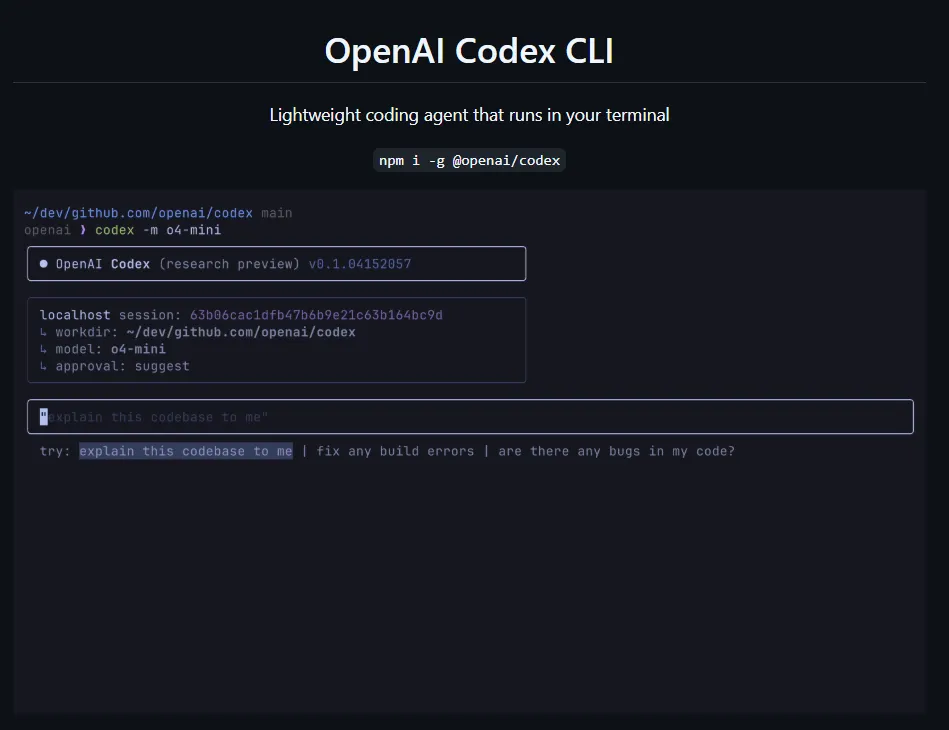This screenshot has height=730, width=949.
Task: Select the highlighted 'explain this codebase to me' suggestion
Action: pyautogui.click(x=186, y=451)
